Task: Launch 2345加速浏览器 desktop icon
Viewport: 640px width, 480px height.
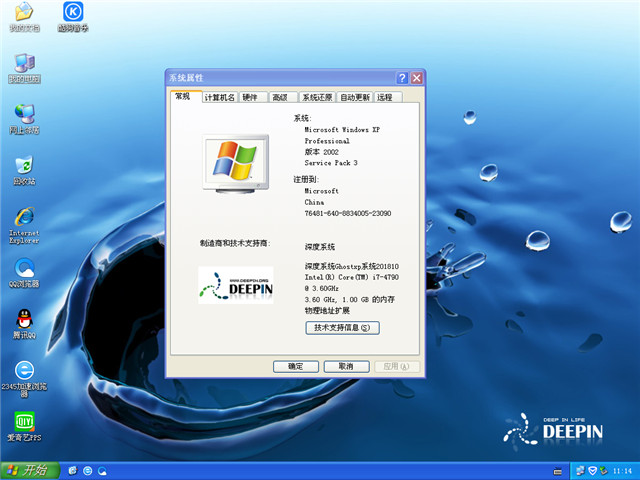Action: click(24, 379)
